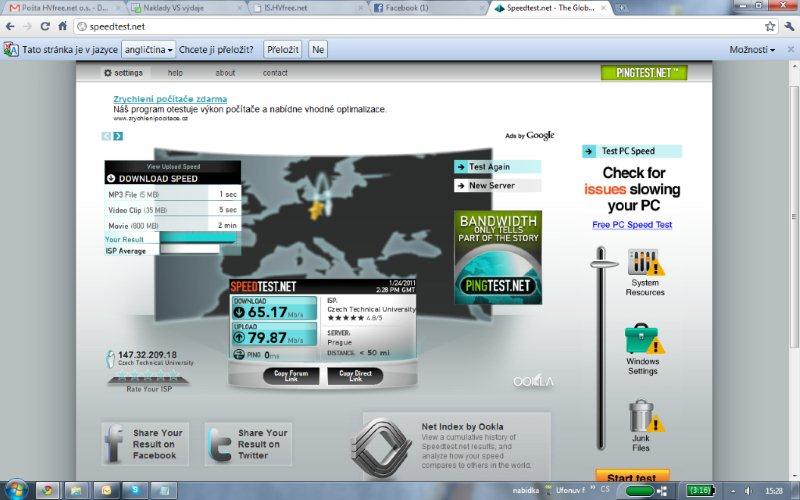Click the Test PC Speed button
This screenshot has height=500, width=800.
(632, 151)
